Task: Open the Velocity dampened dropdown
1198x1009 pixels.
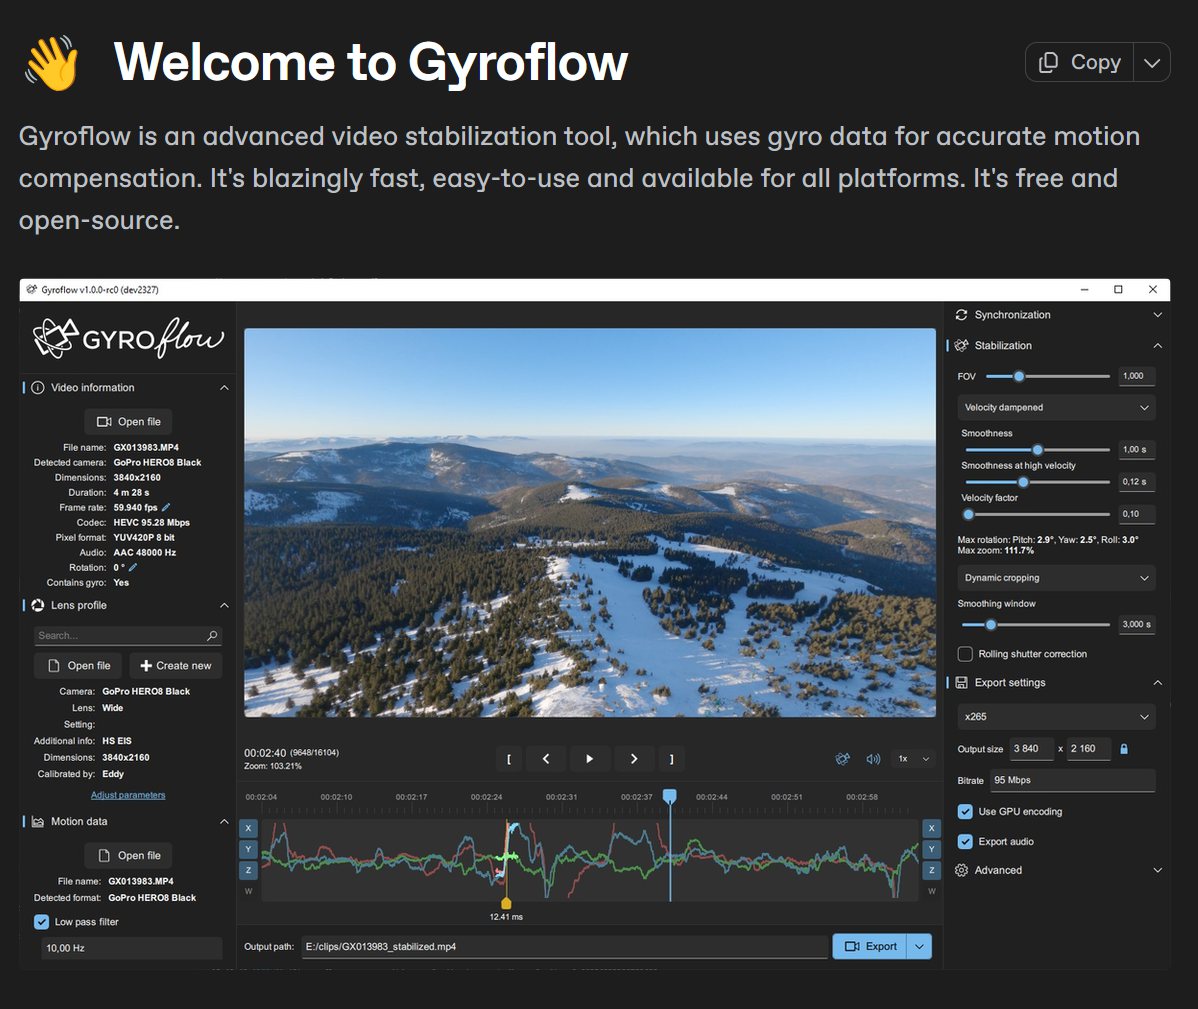Action: [x=1056, y=407]
